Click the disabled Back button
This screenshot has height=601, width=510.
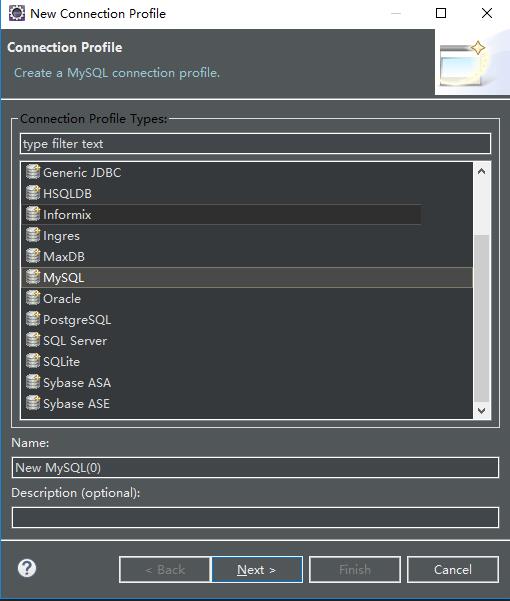165,570
